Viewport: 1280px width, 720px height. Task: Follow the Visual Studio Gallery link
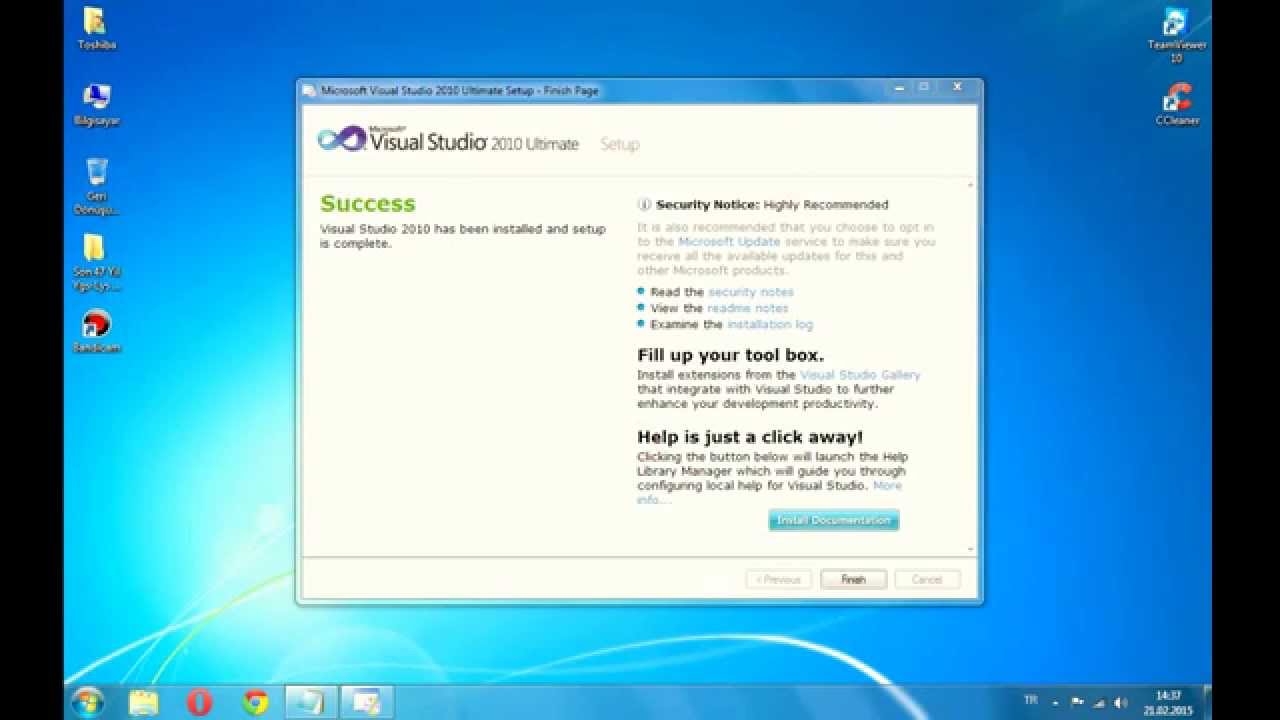tap(860, 375)
